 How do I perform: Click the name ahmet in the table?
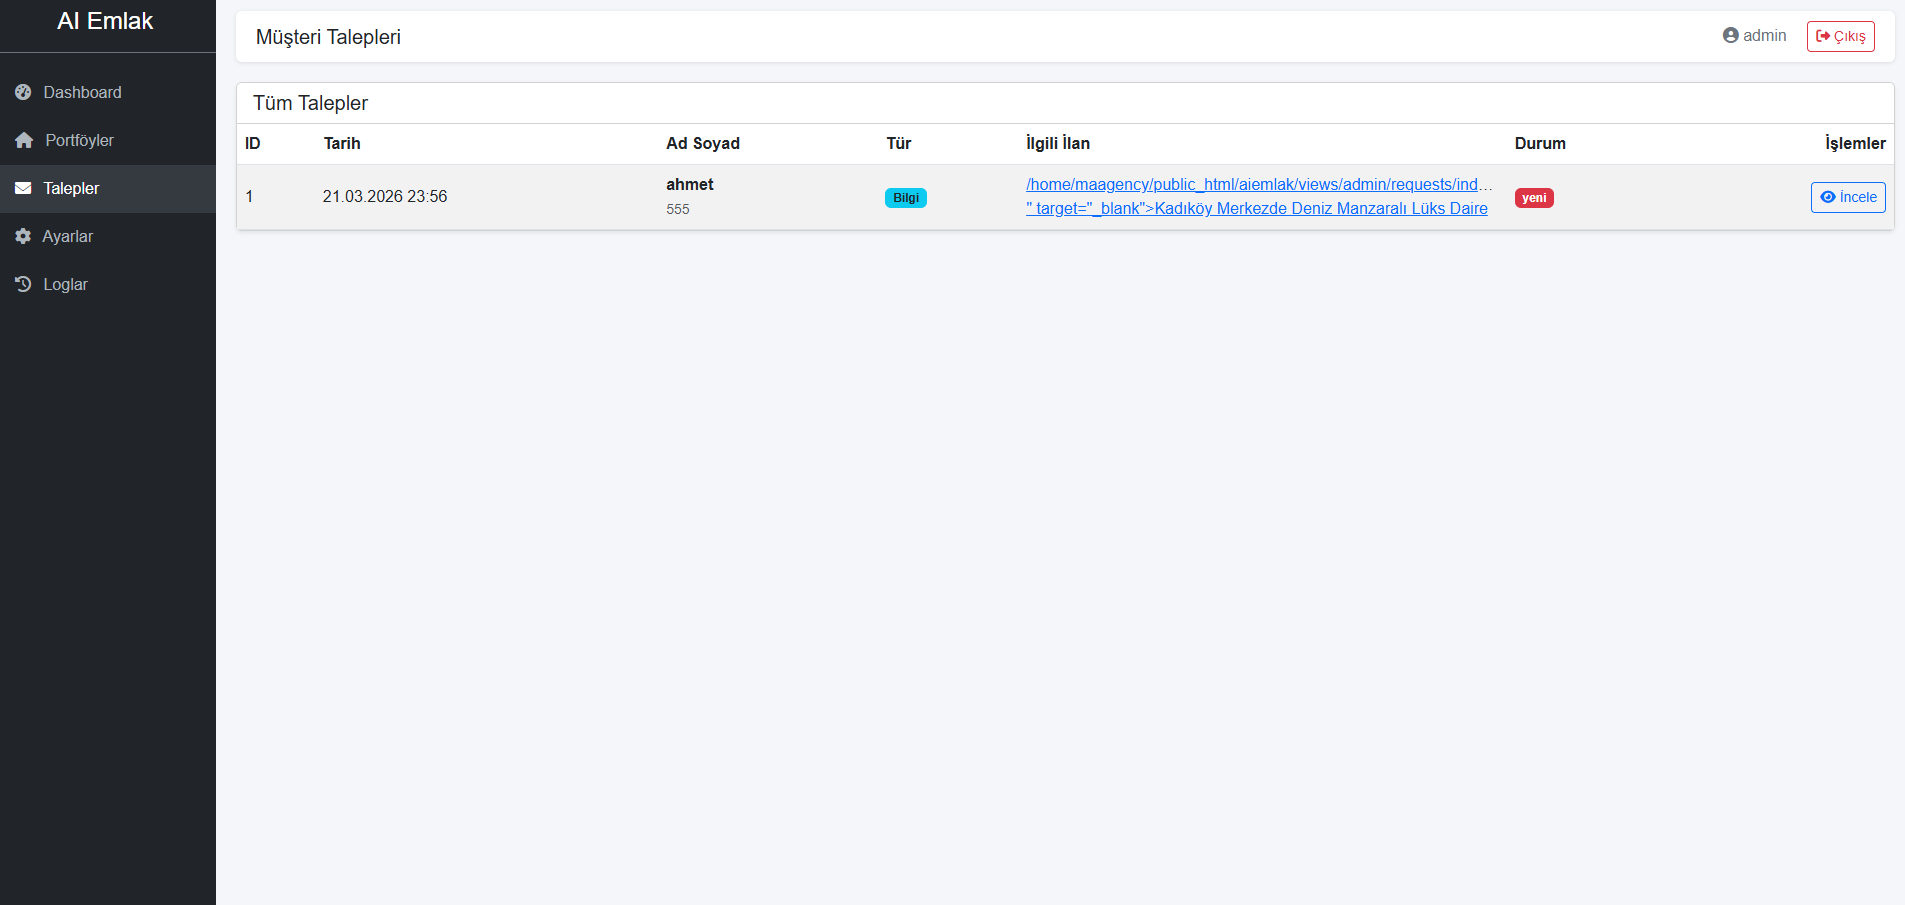click(690, 184)
